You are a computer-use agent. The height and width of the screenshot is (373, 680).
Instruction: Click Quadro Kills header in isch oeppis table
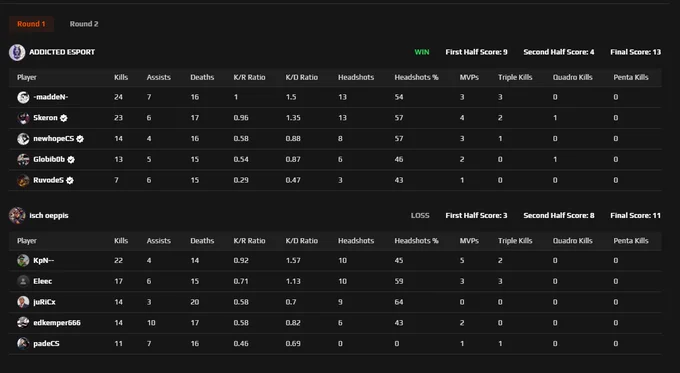coord(572,241)
